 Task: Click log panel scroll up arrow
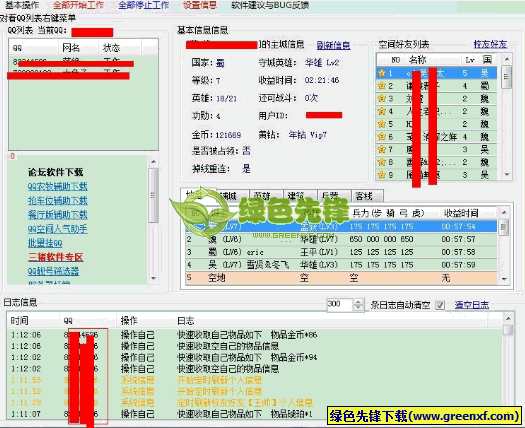(x=508, y=318)
